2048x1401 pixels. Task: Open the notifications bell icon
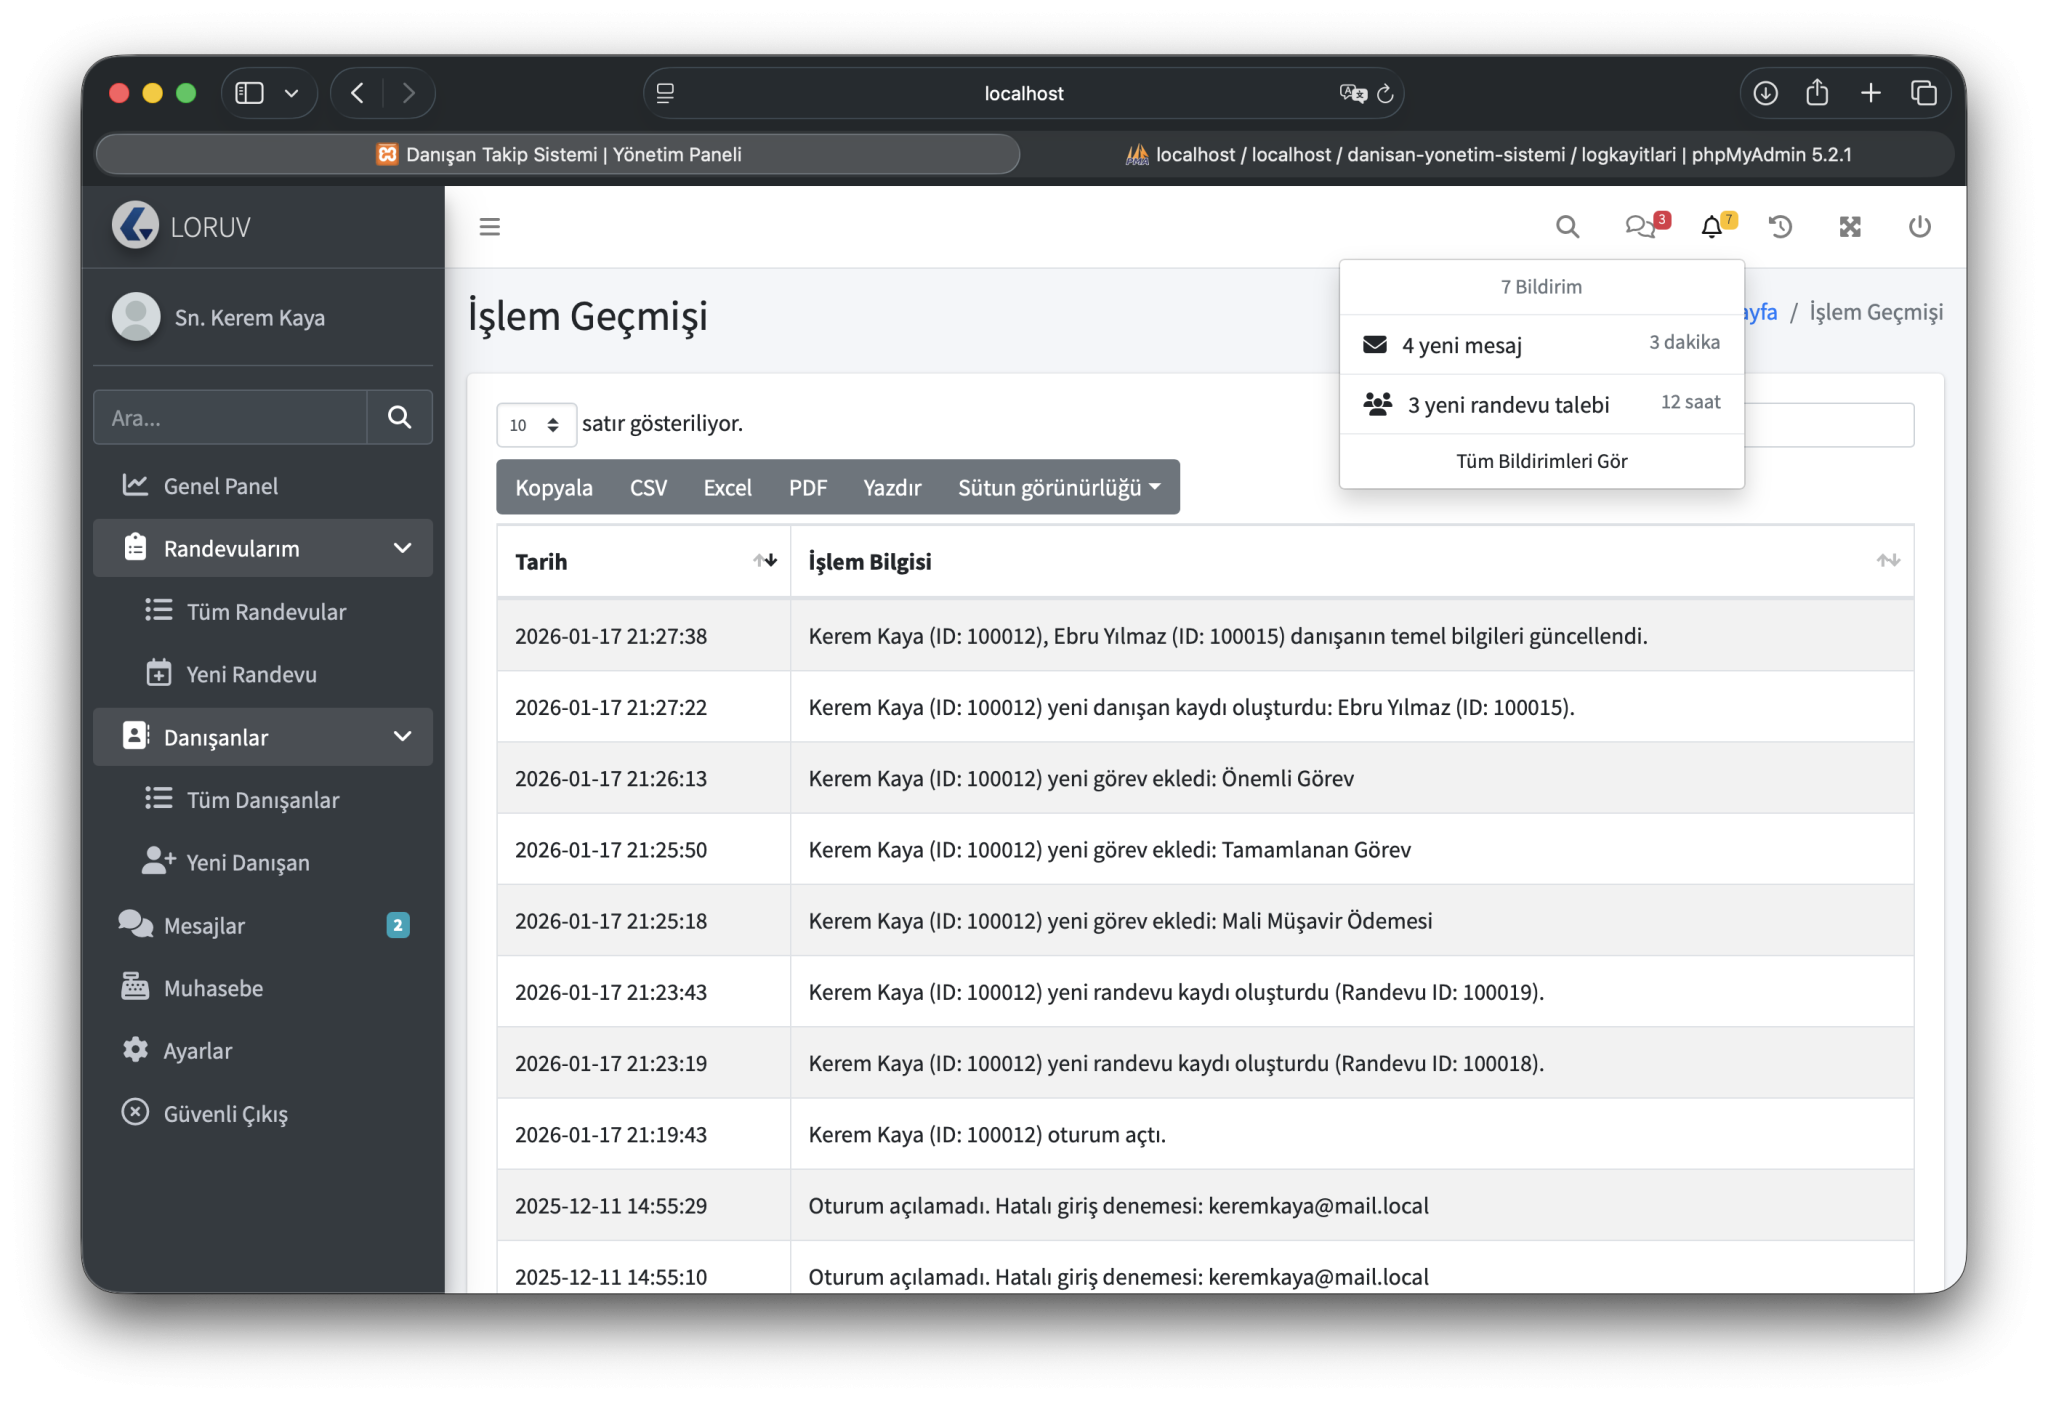(1711, 227)
